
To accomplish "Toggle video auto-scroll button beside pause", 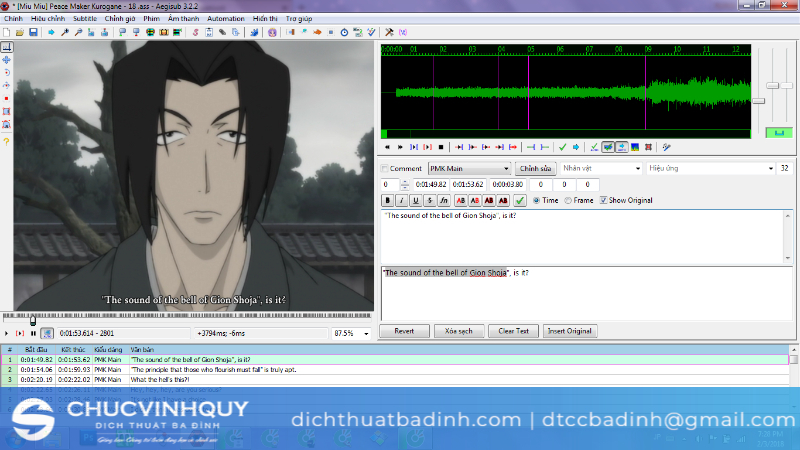I will 47,333.
